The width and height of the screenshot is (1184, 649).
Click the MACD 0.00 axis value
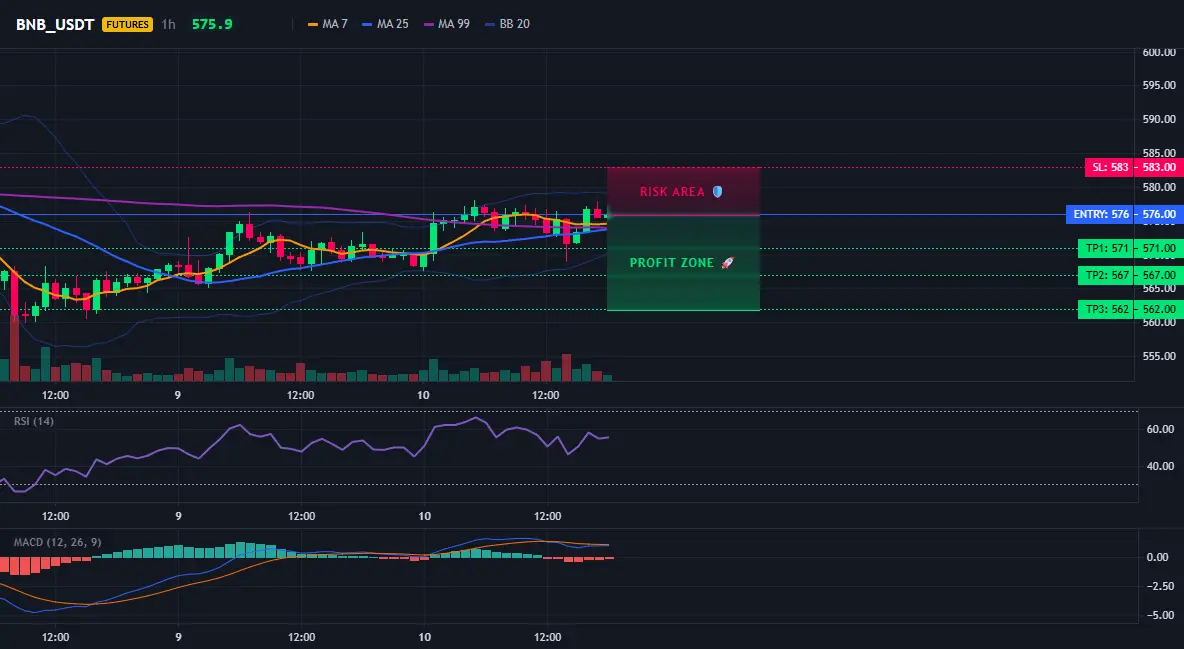tap(1158, 557)
